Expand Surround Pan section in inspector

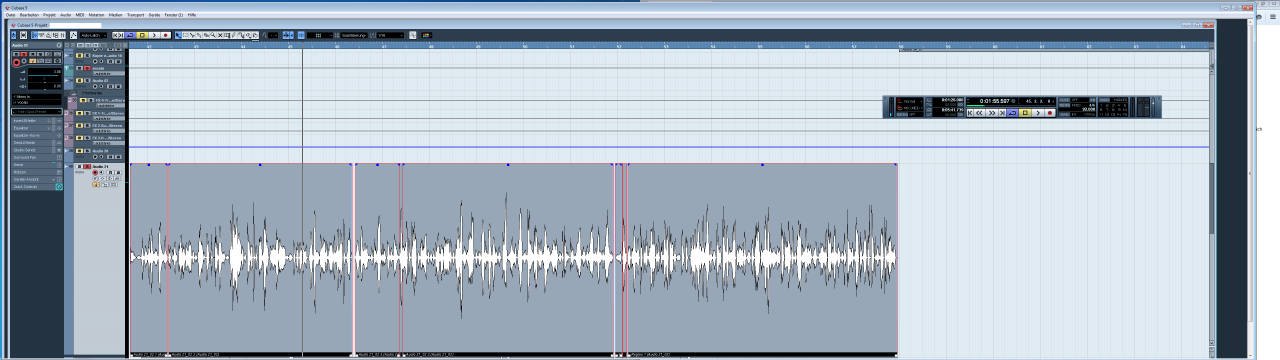point(37,157)
